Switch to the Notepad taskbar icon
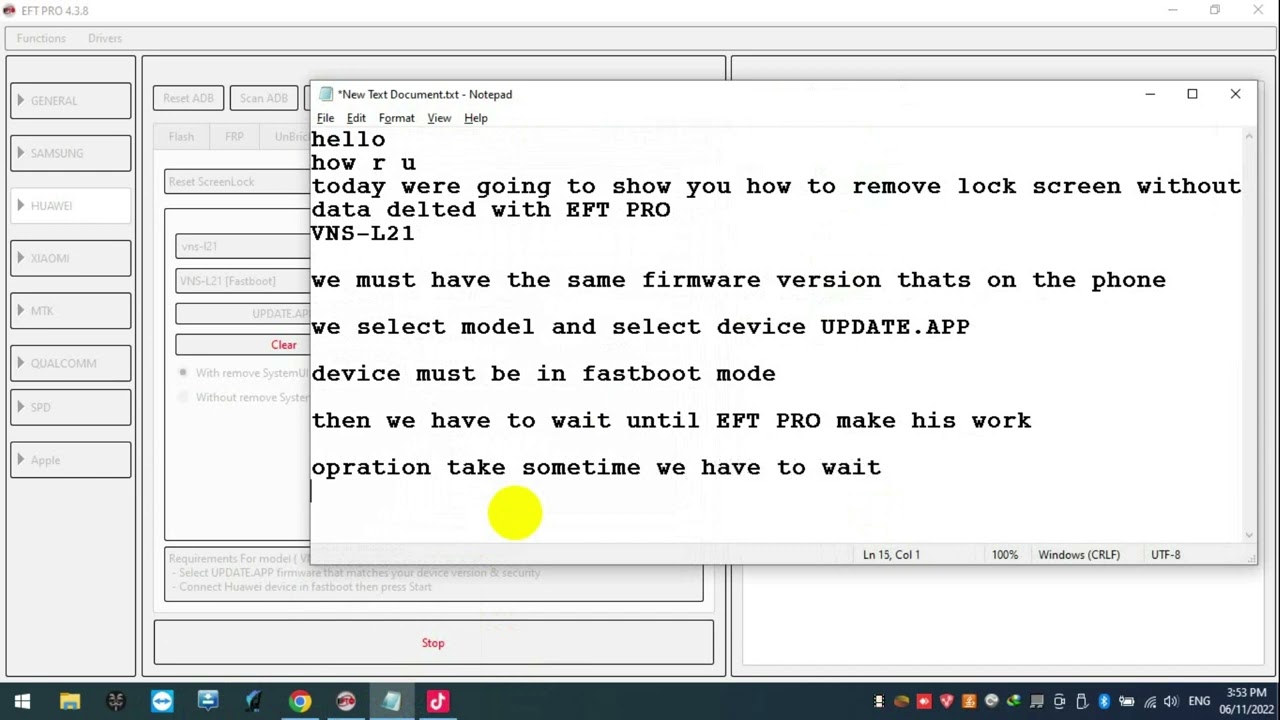This screenshot has width=1280, height=720. coord(392,701)
